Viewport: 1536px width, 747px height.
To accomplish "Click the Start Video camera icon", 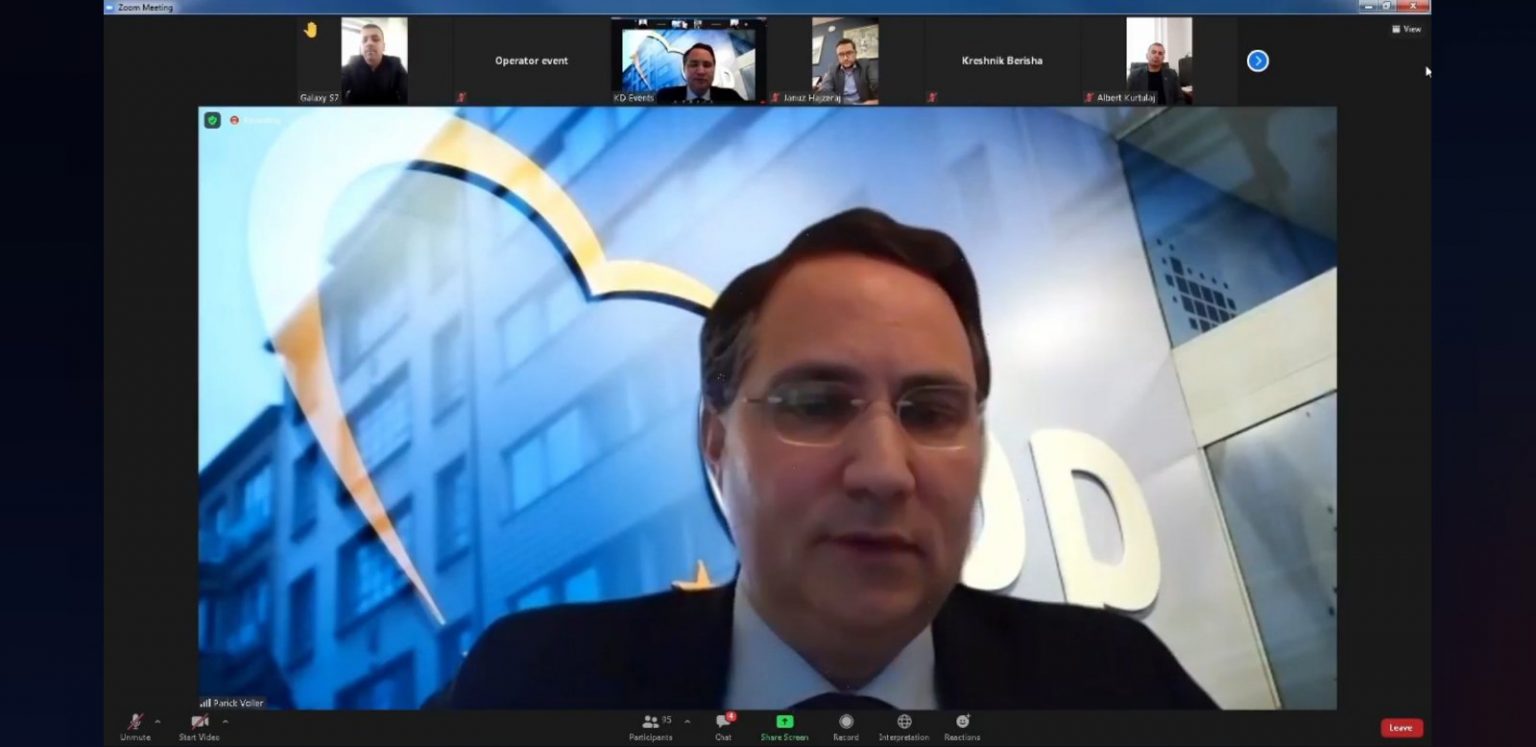I will tap(199, 722).
